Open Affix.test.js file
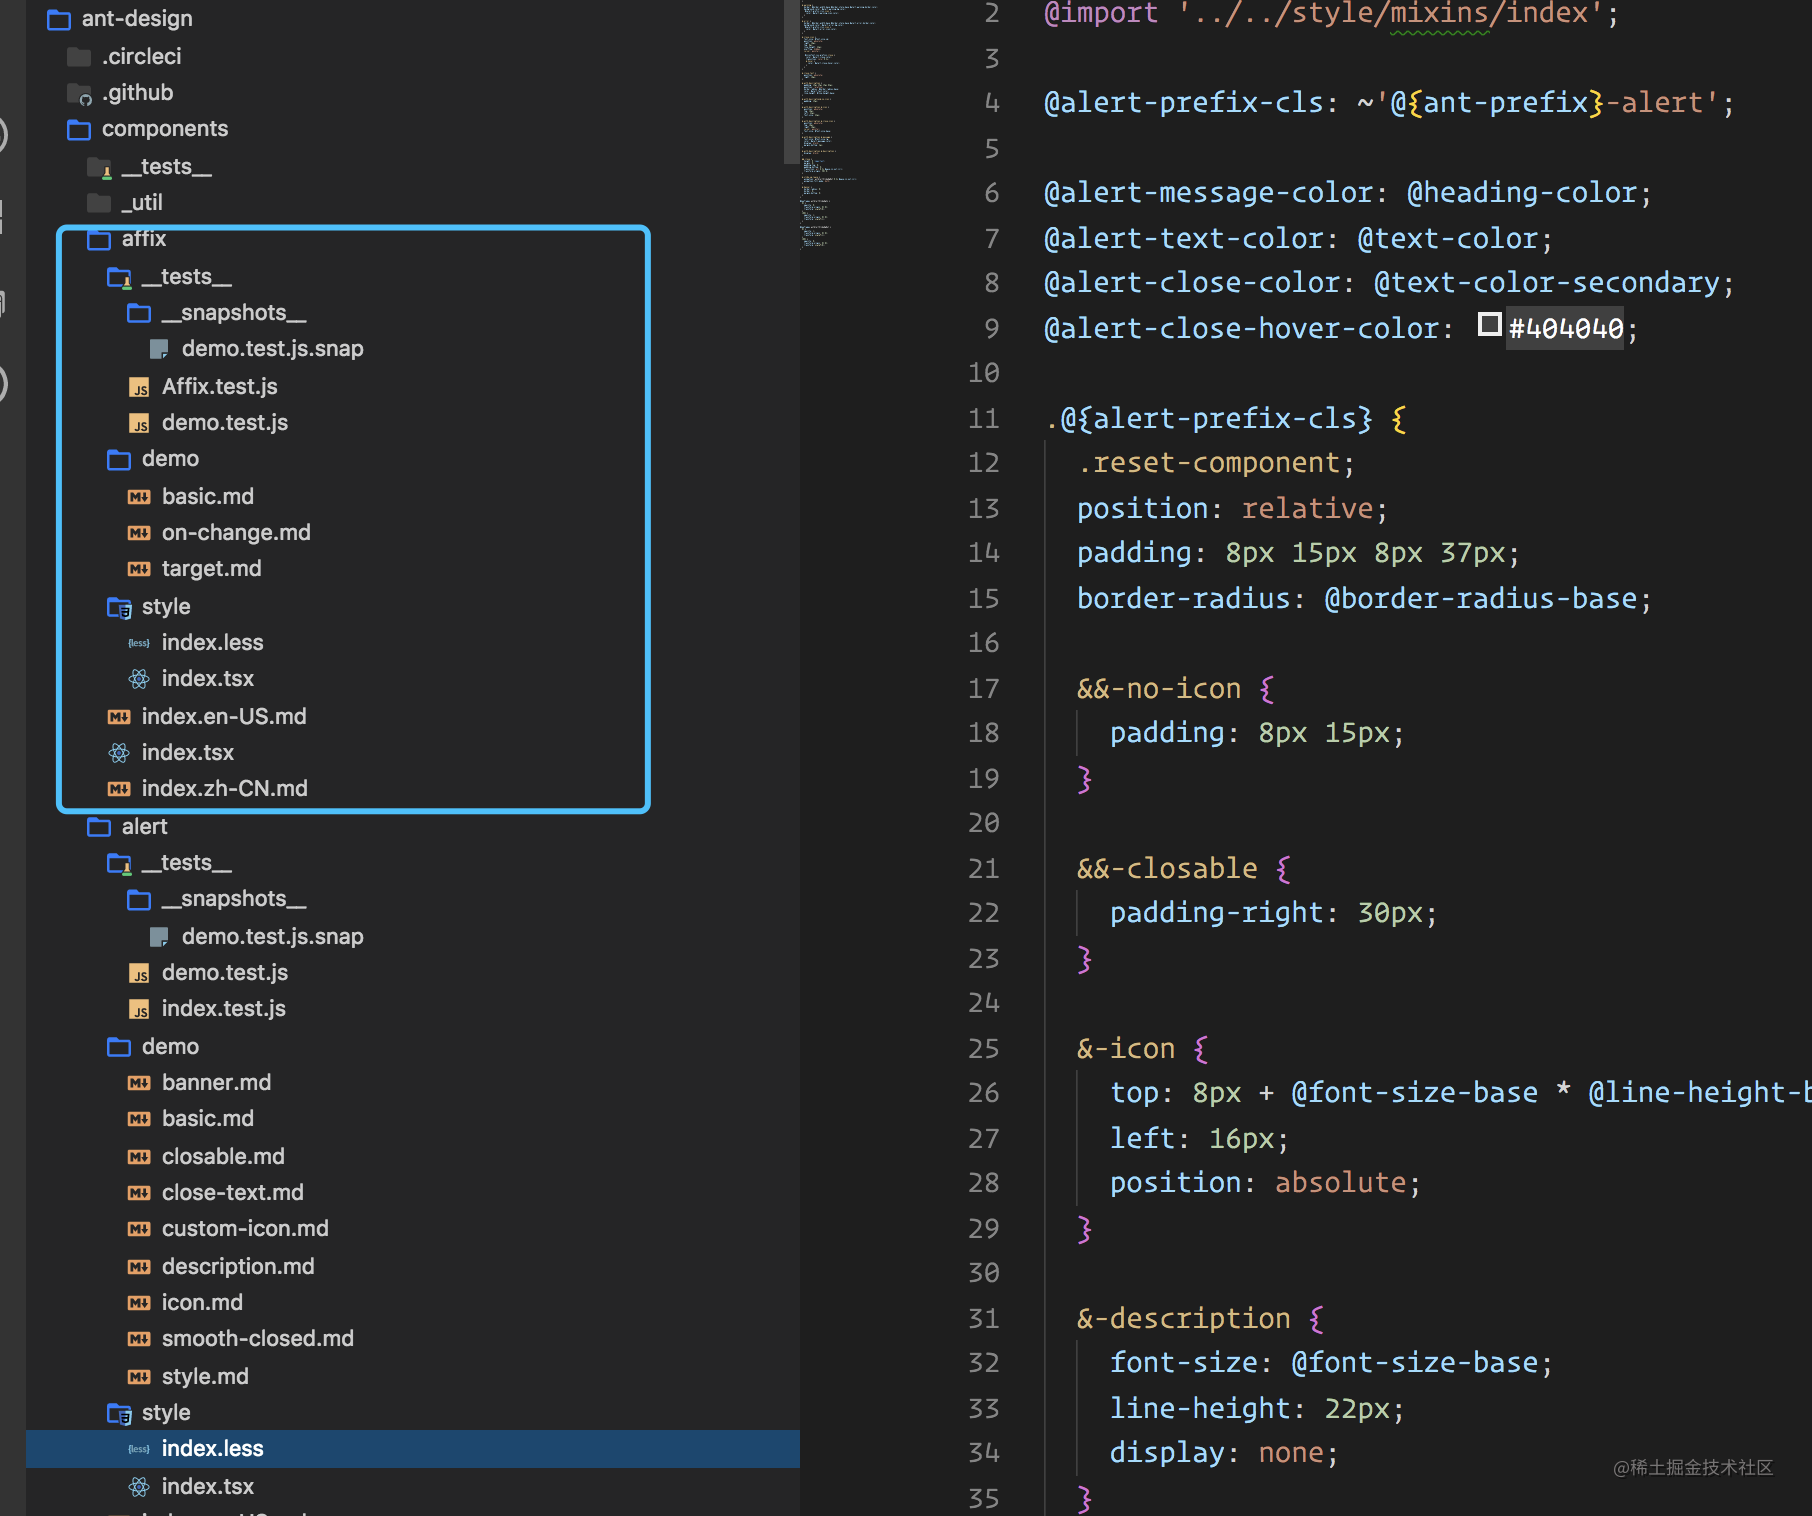This screenshot has width=1812, height=1516. (220, 386)
